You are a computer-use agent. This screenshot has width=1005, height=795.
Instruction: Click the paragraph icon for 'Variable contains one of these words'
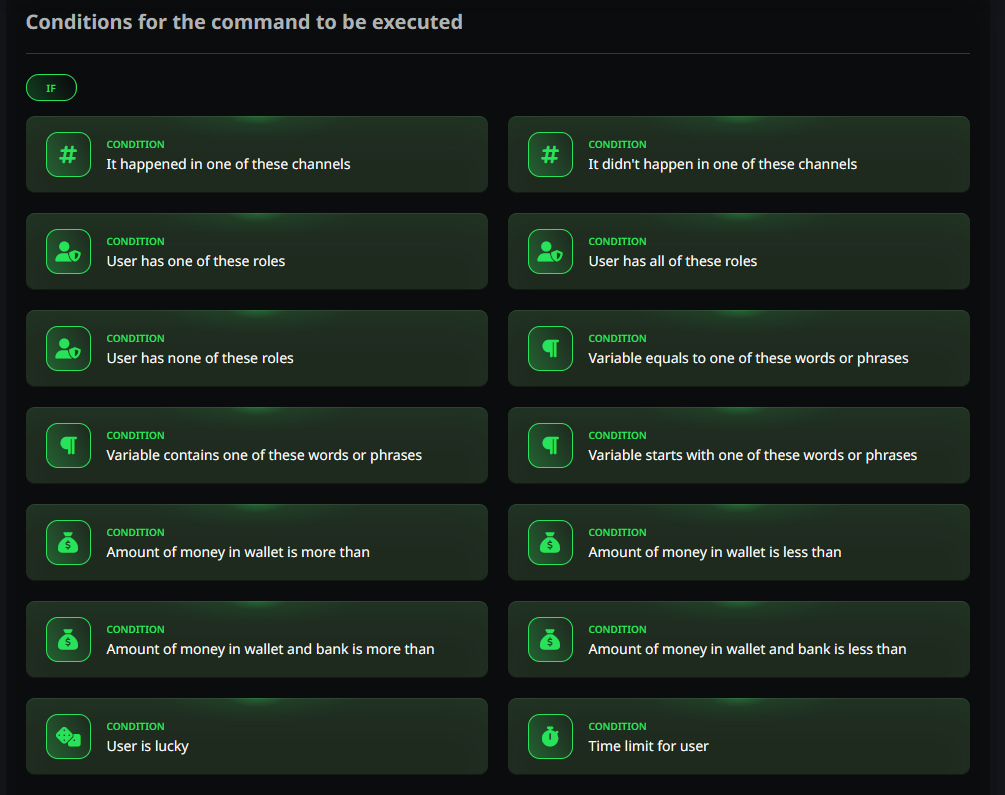click(x=69, y=446)
